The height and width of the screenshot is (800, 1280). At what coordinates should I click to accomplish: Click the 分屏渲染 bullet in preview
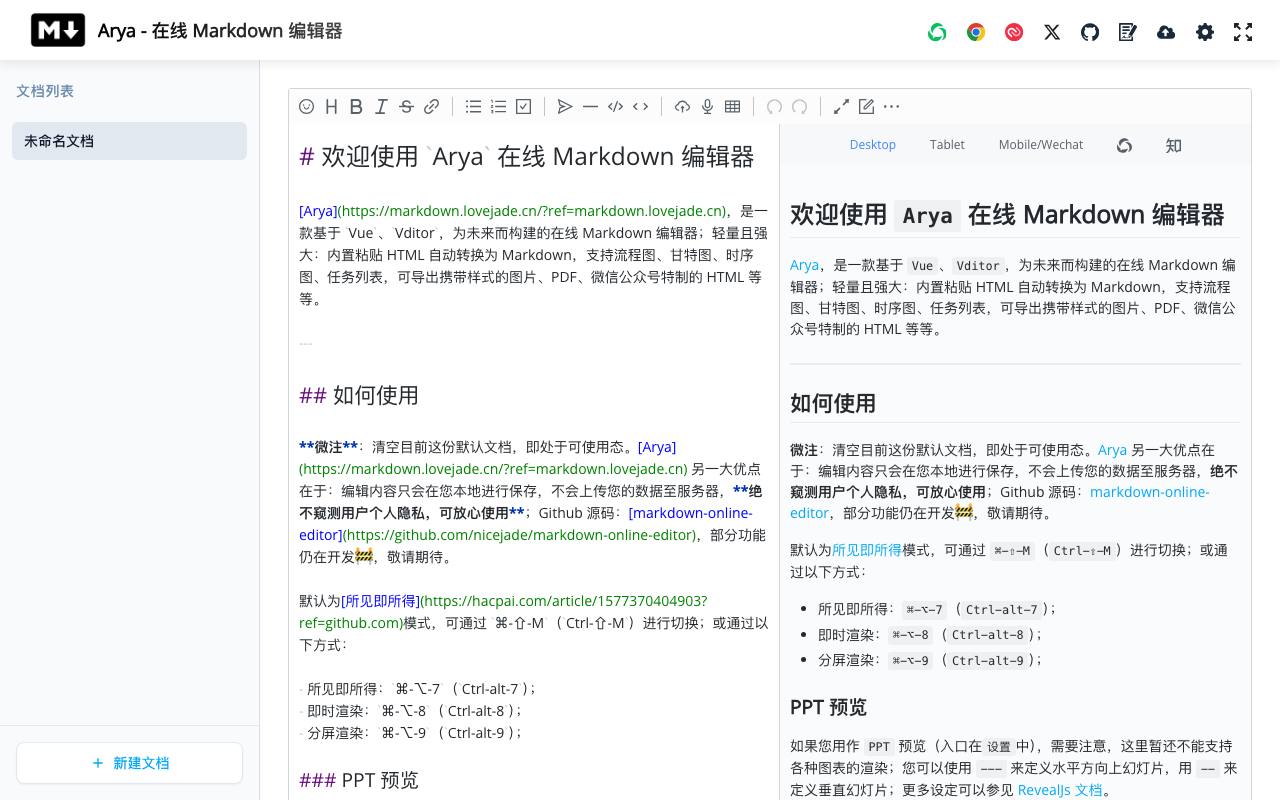coord(930,660)
